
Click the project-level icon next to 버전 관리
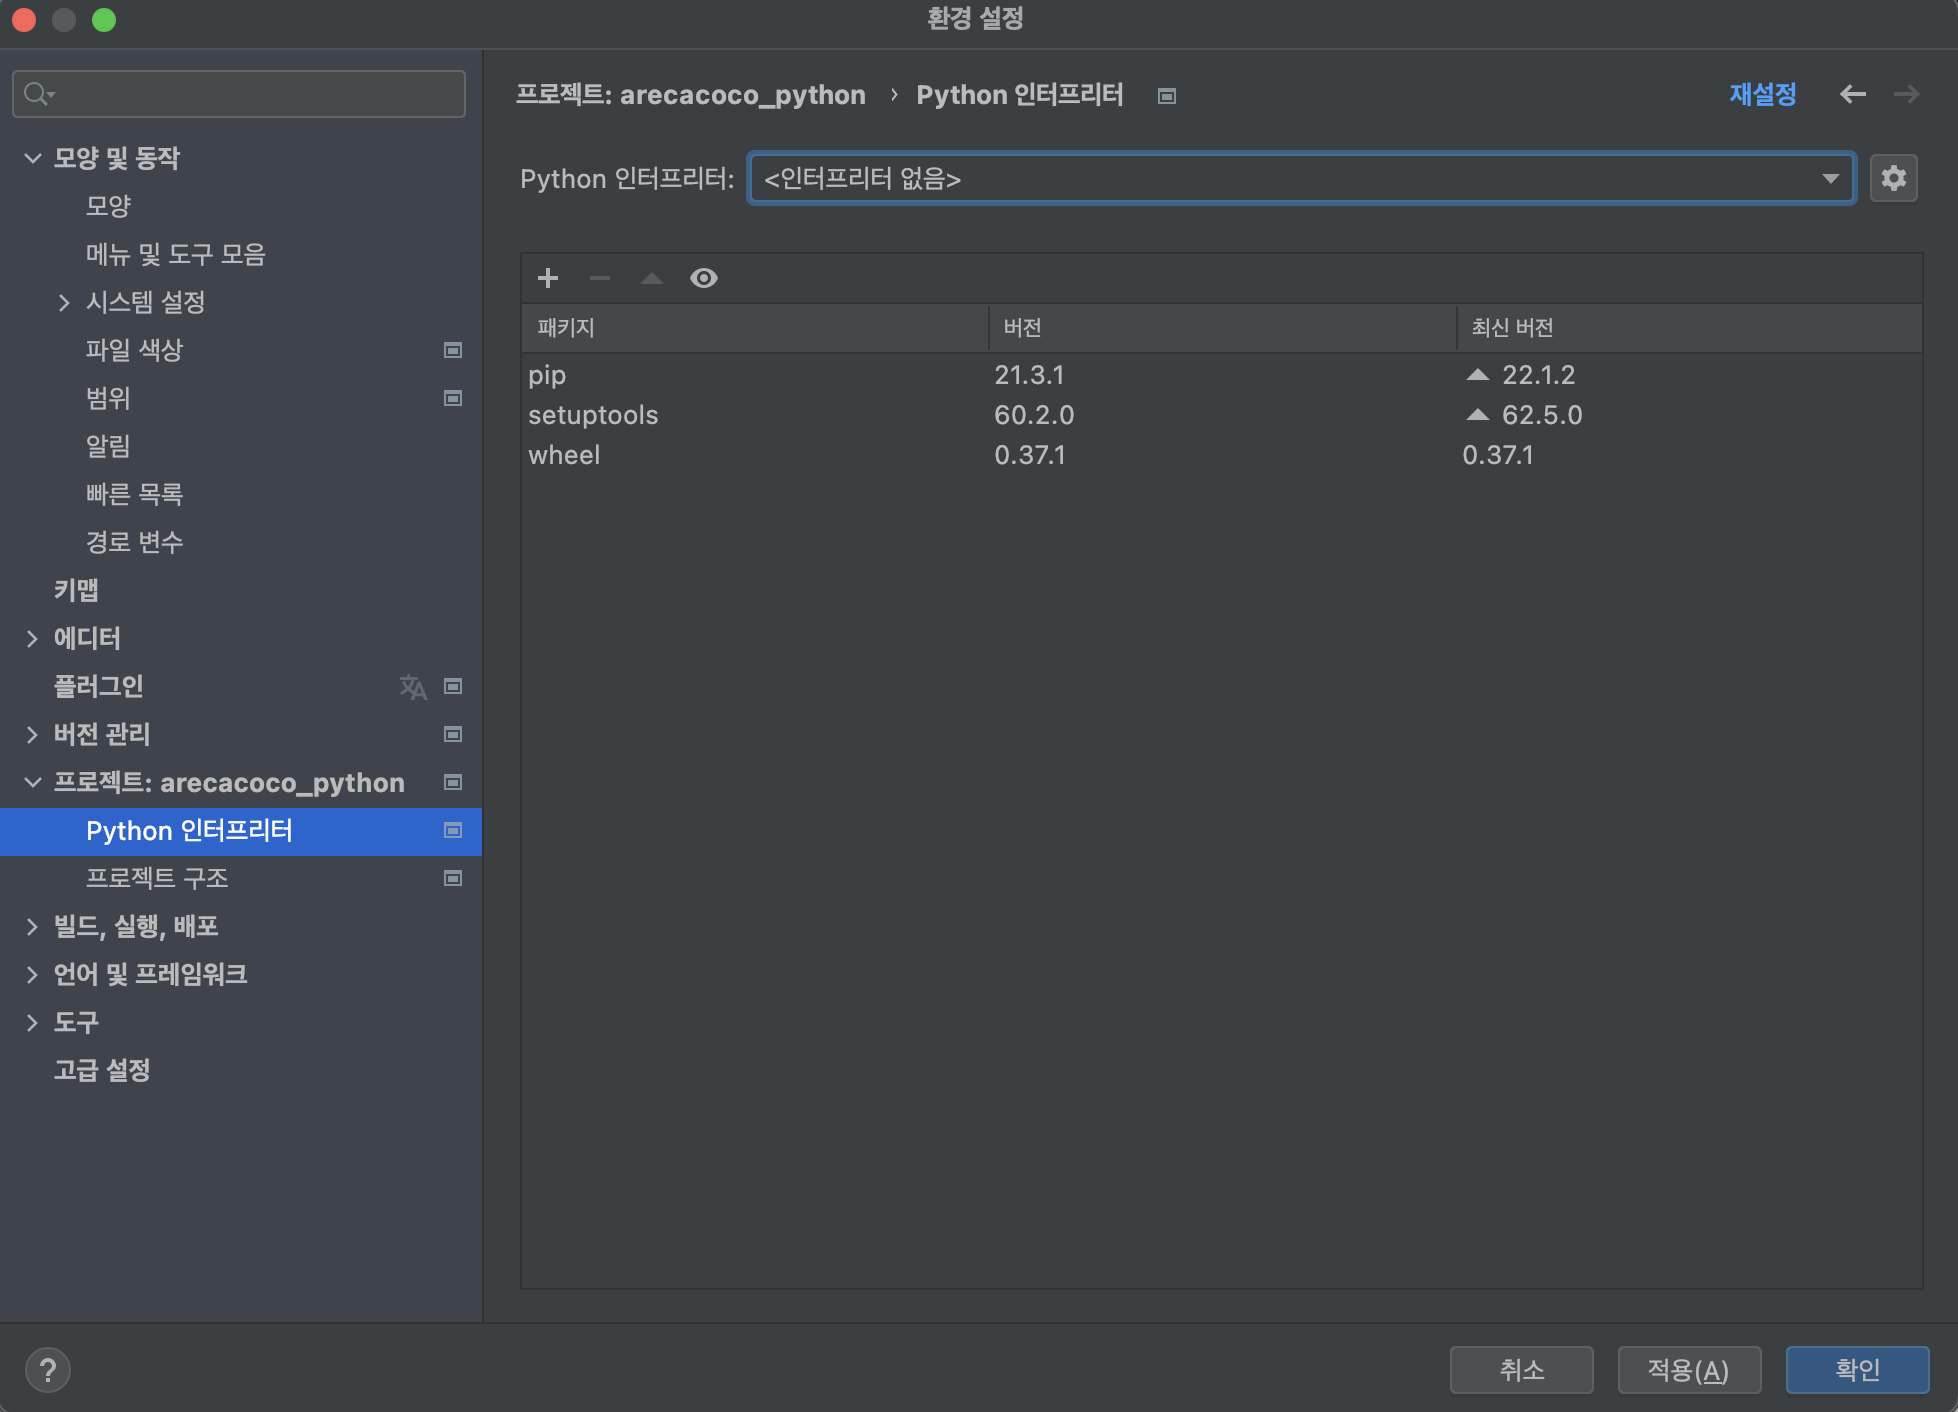tap(453, 734)
